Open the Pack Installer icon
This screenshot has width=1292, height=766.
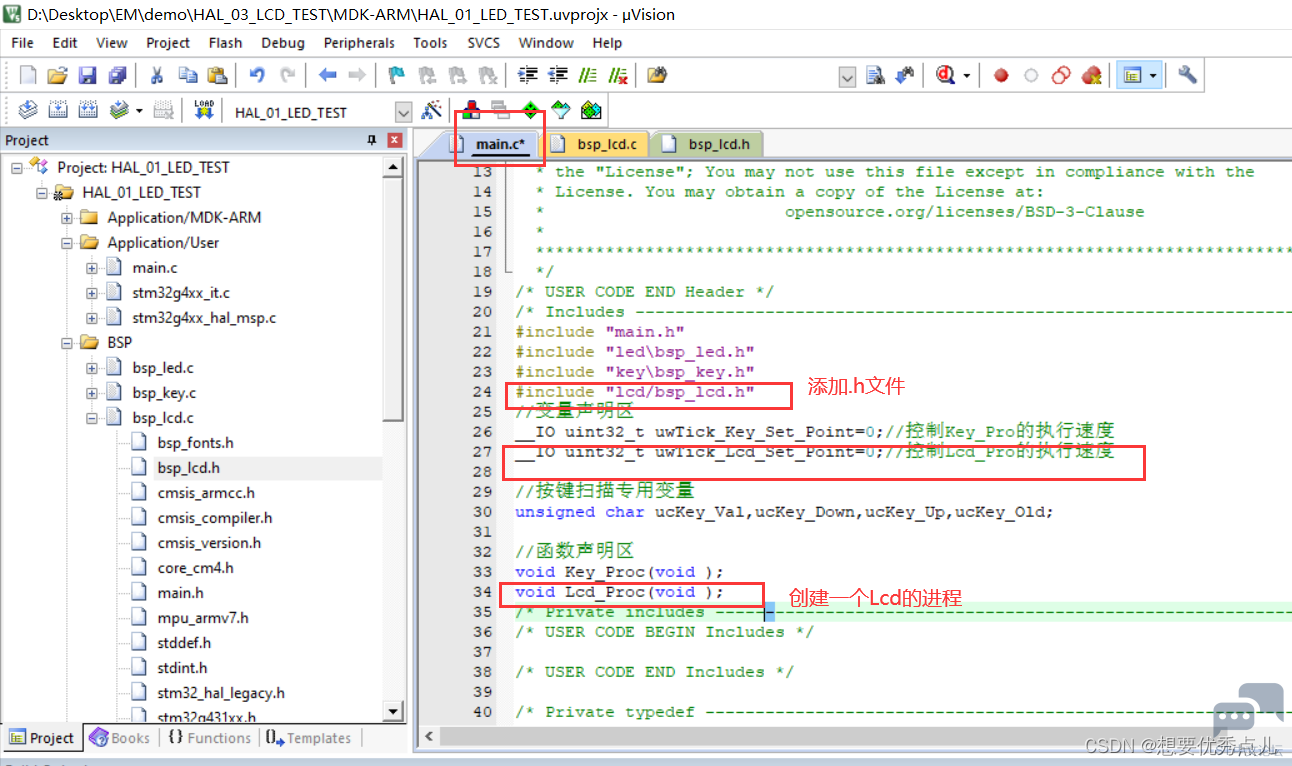[591, 110]
